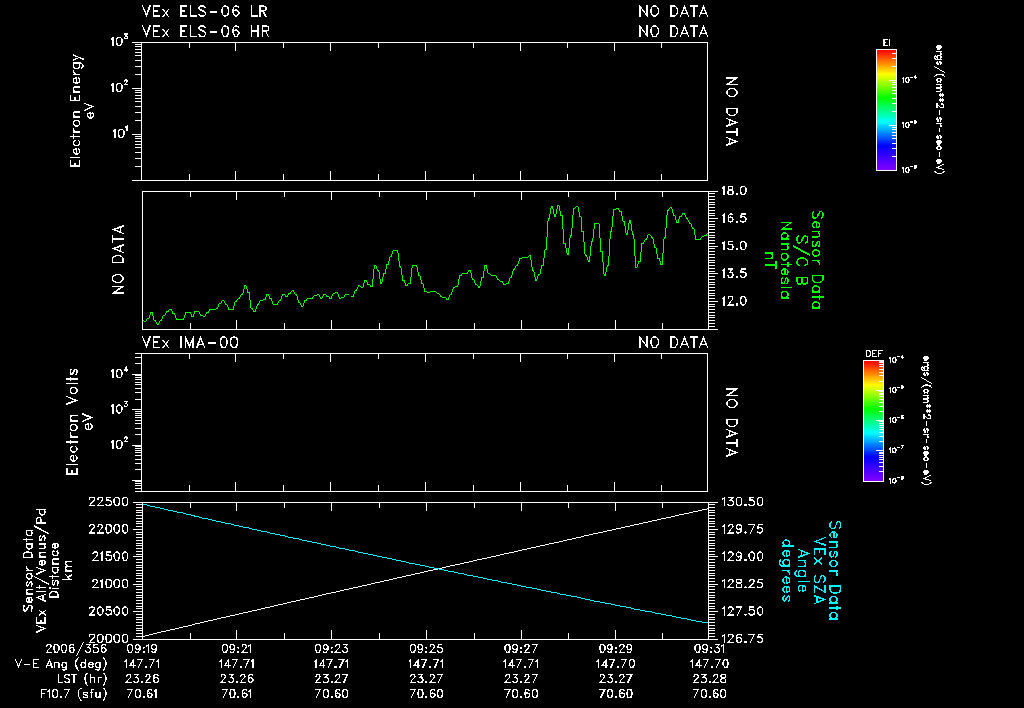1024x708 pixels.
Task: Click the 129.75 degrees tick label
Action: coord(742,529)
